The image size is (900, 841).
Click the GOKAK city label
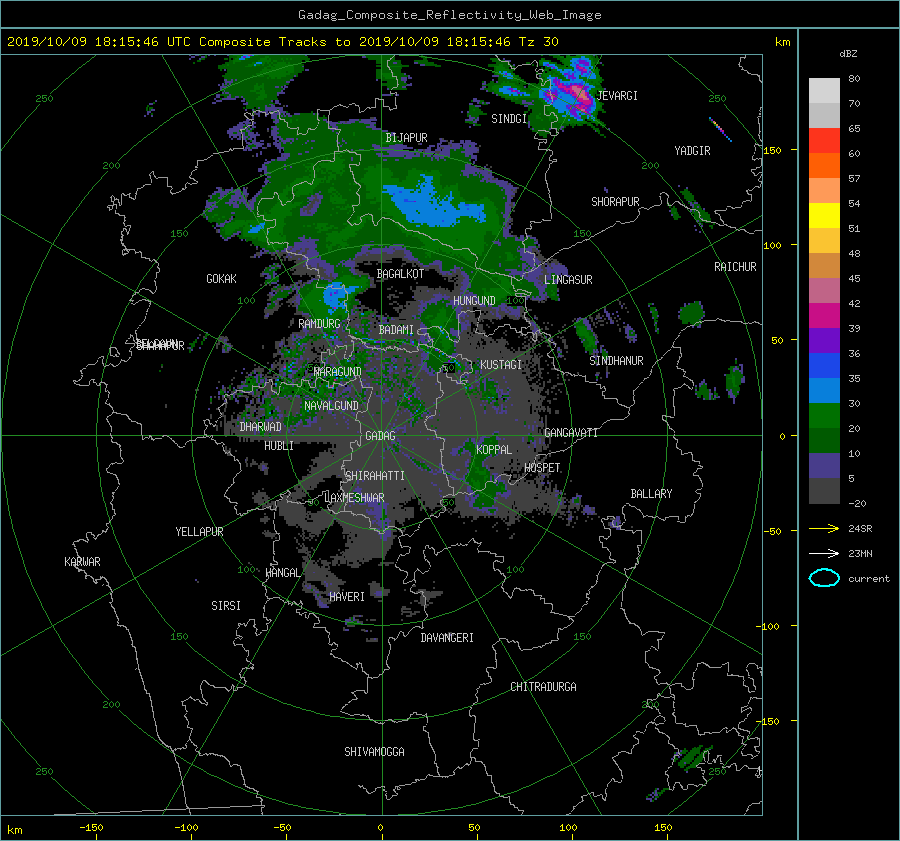coord(221,279)
